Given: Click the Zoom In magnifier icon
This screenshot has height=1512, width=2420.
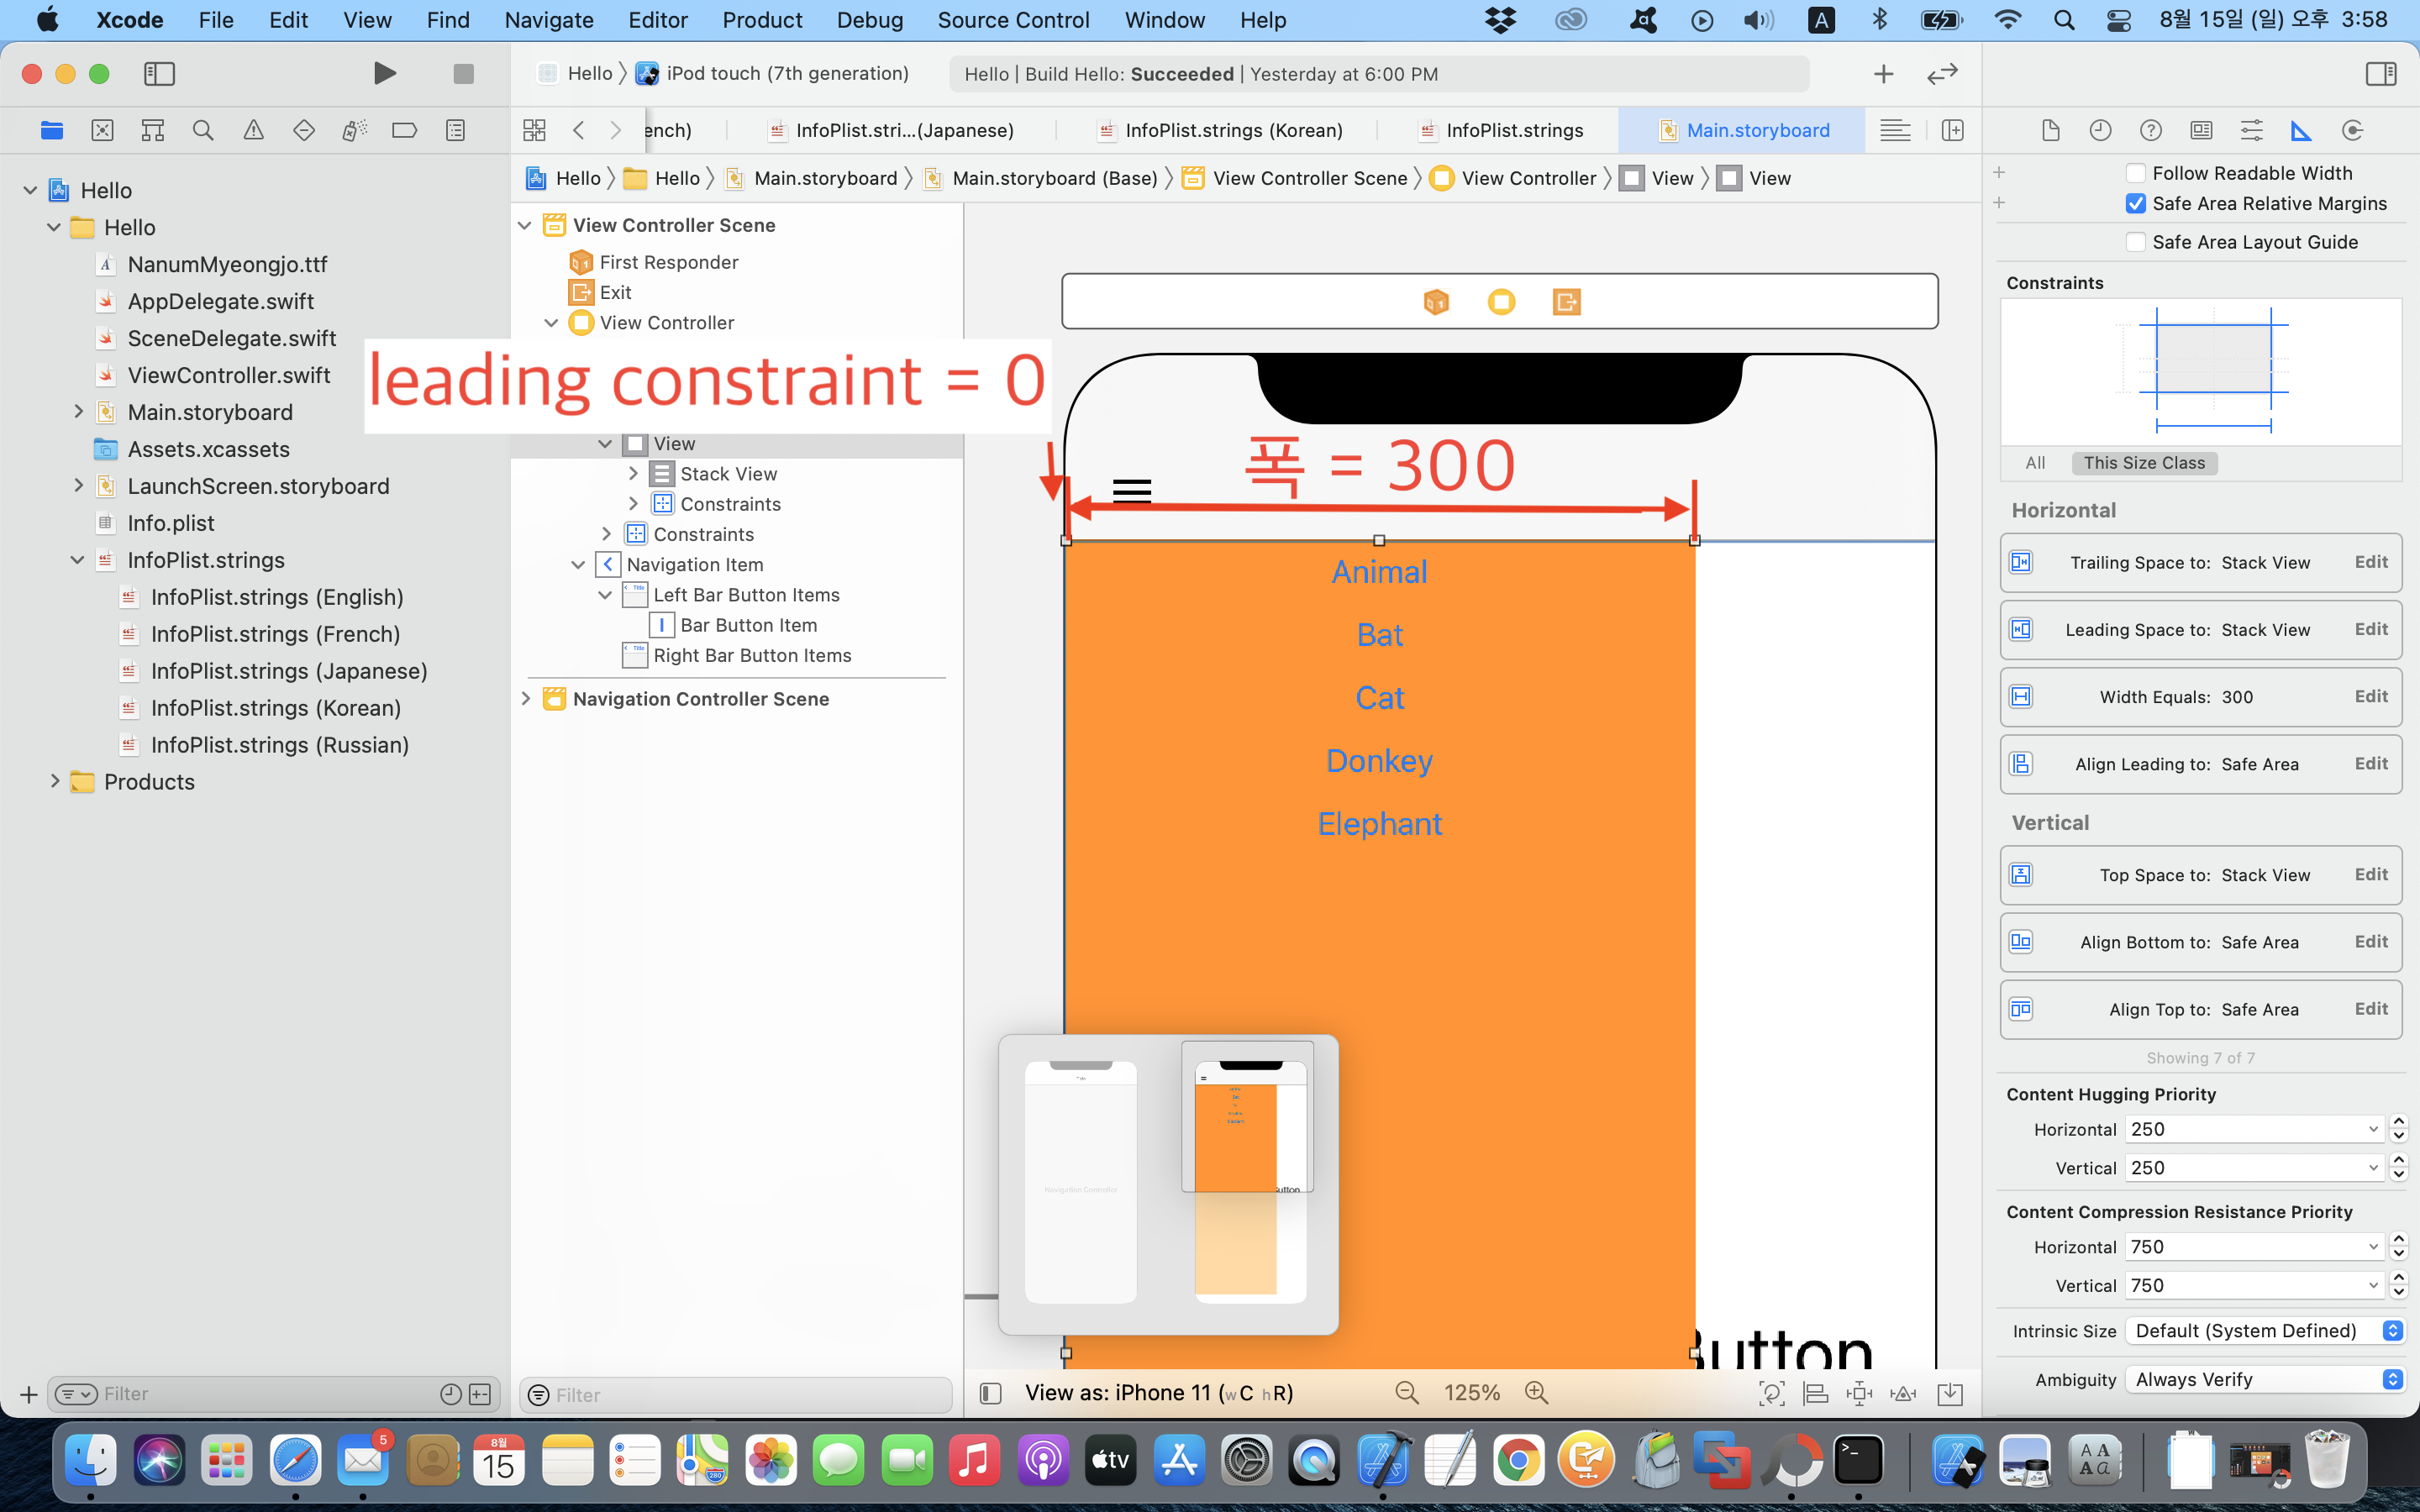Looking at the screenshot, I should [1536, 1393].
